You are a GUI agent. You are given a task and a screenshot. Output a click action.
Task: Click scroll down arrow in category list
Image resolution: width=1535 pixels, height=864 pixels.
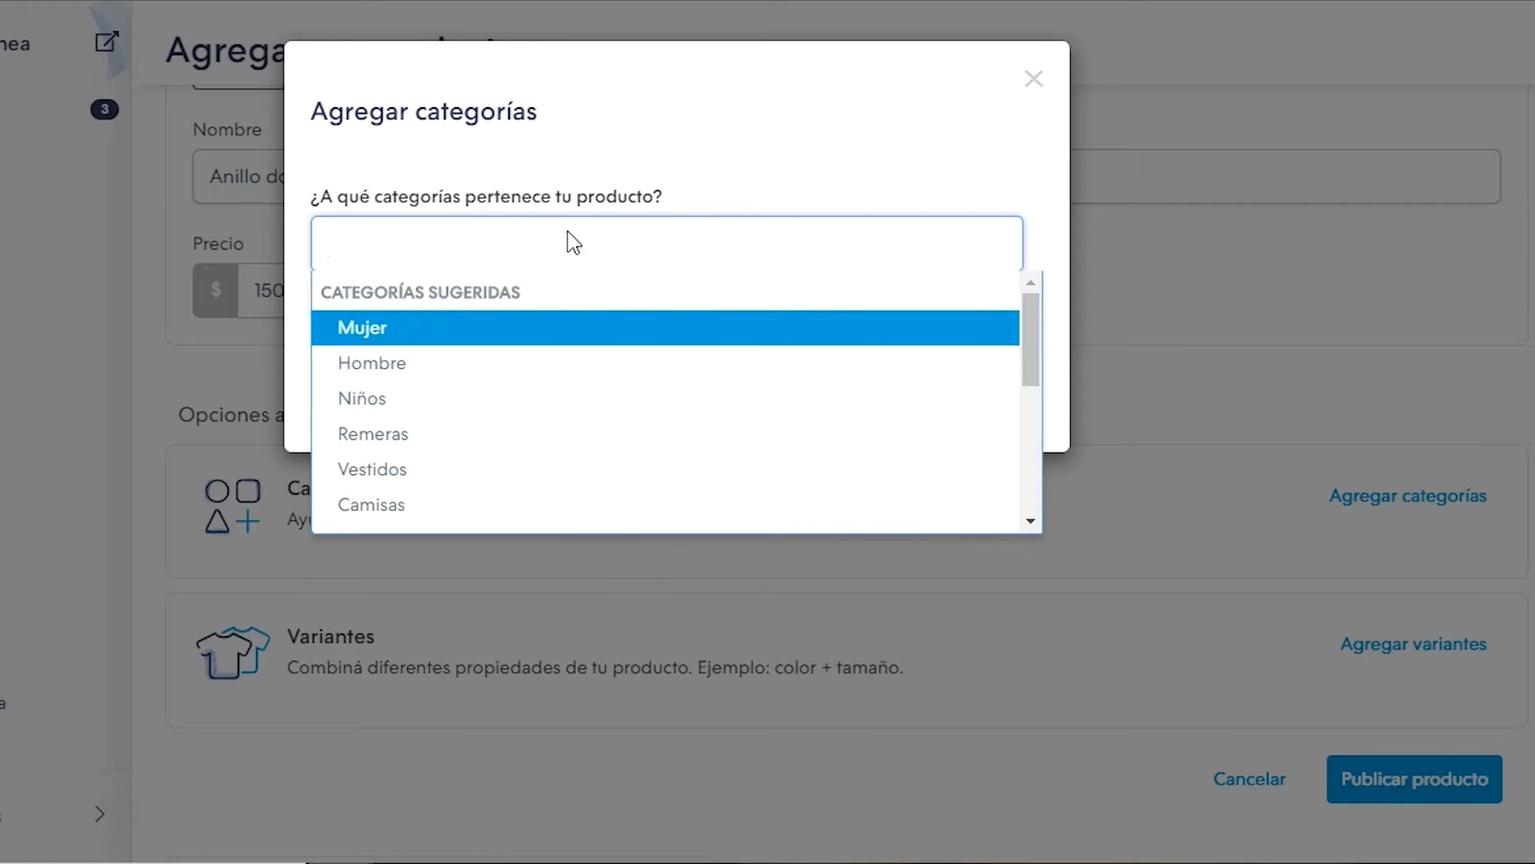[x=1030, y=521]
